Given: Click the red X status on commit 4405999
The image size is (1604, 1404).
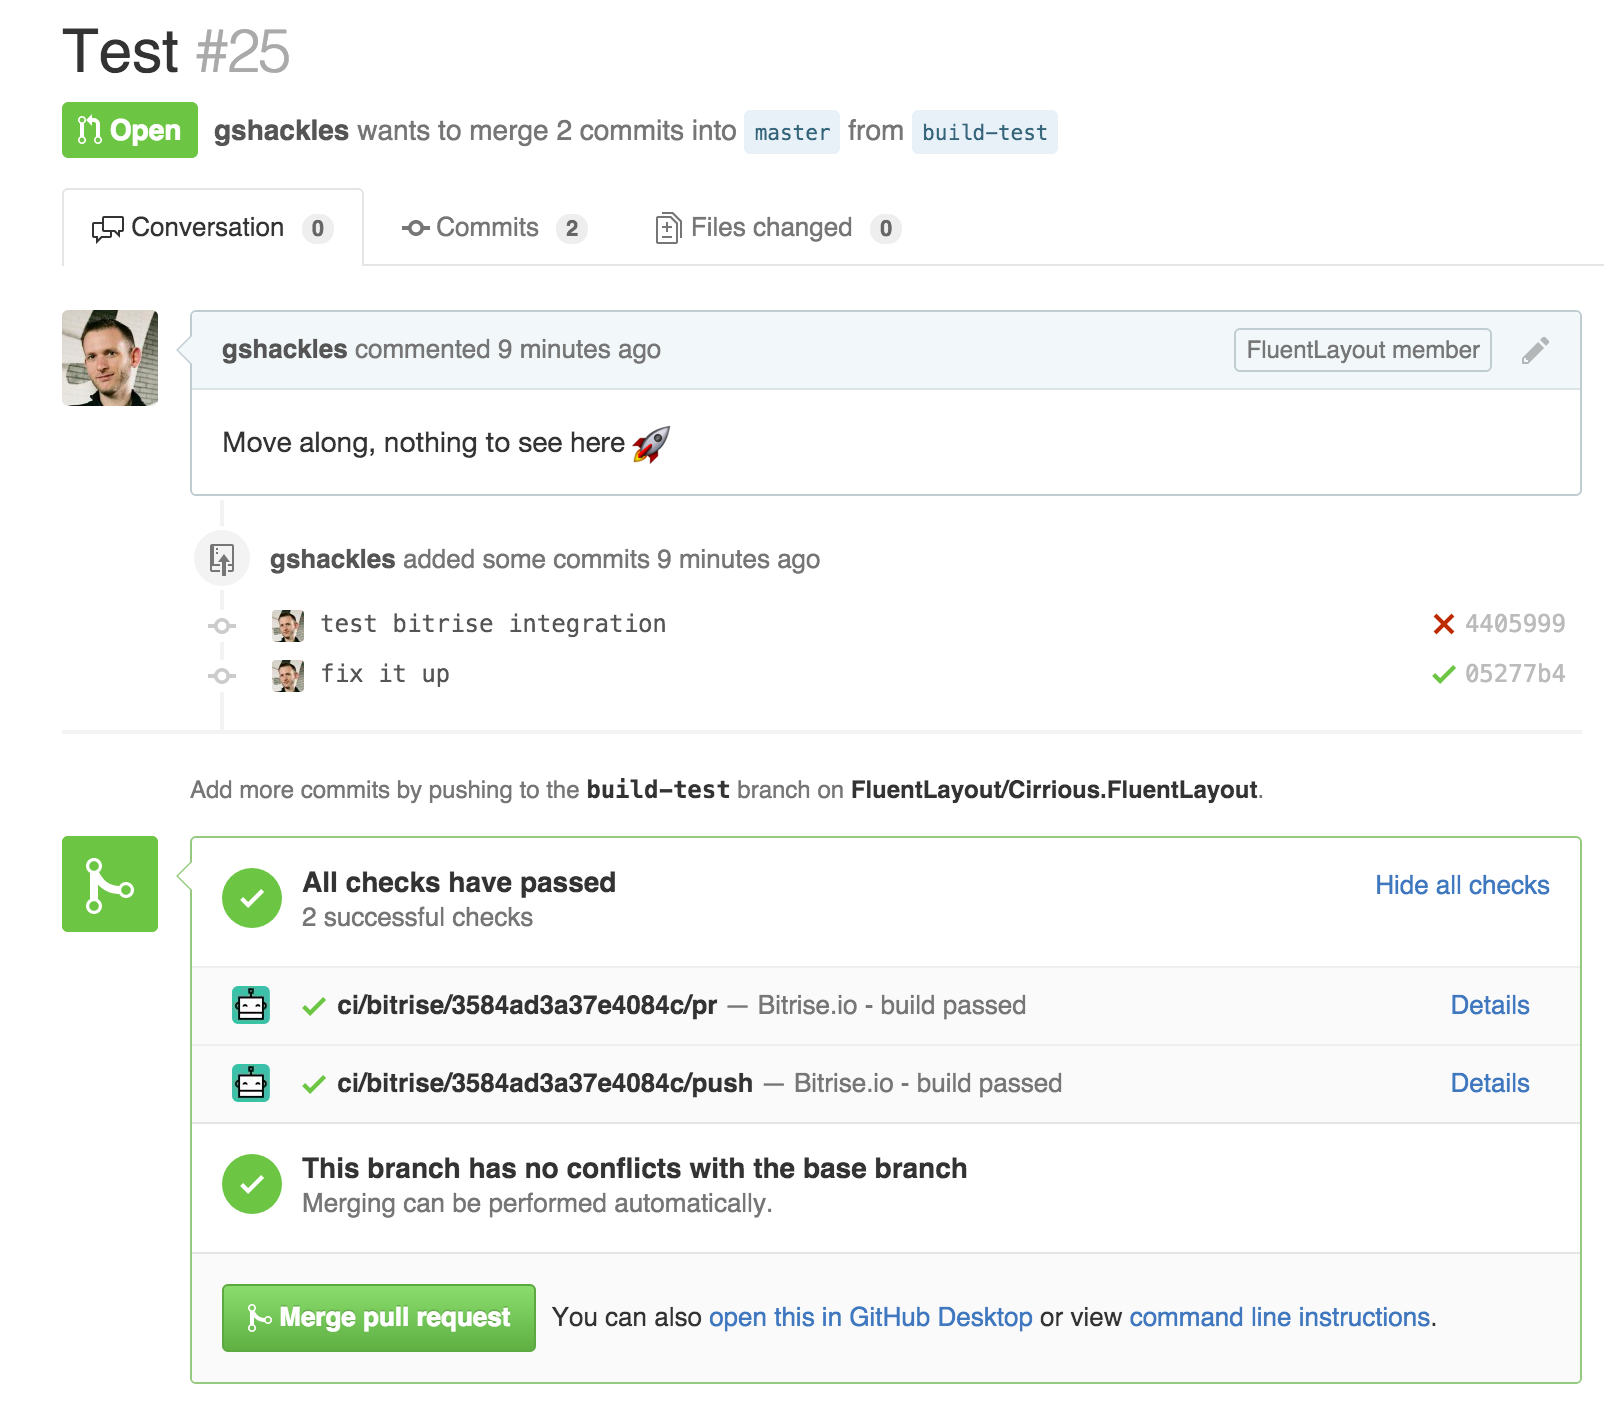Looking at the screenshot, I should click(1443, 624).
